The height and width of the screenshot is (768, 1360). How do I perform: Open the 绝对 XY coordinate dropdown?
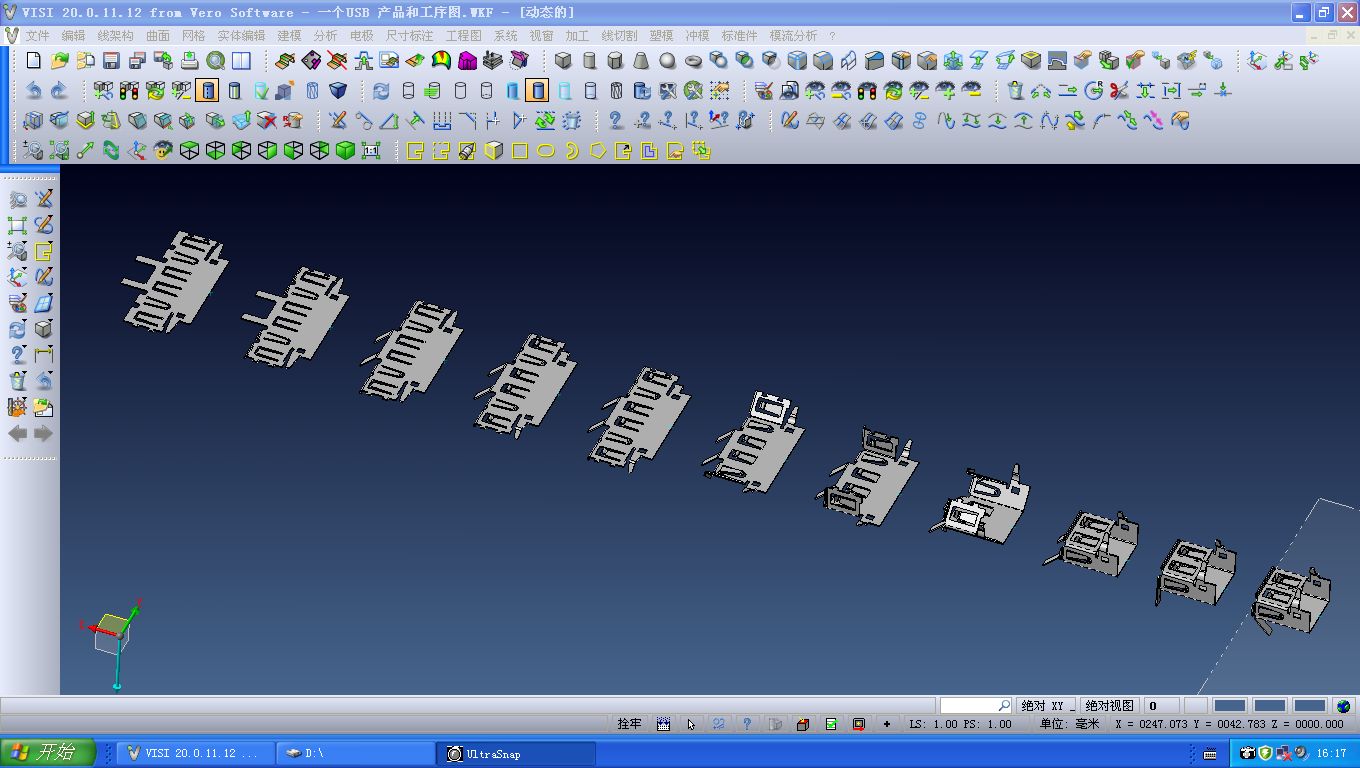tap(1047, 706)
